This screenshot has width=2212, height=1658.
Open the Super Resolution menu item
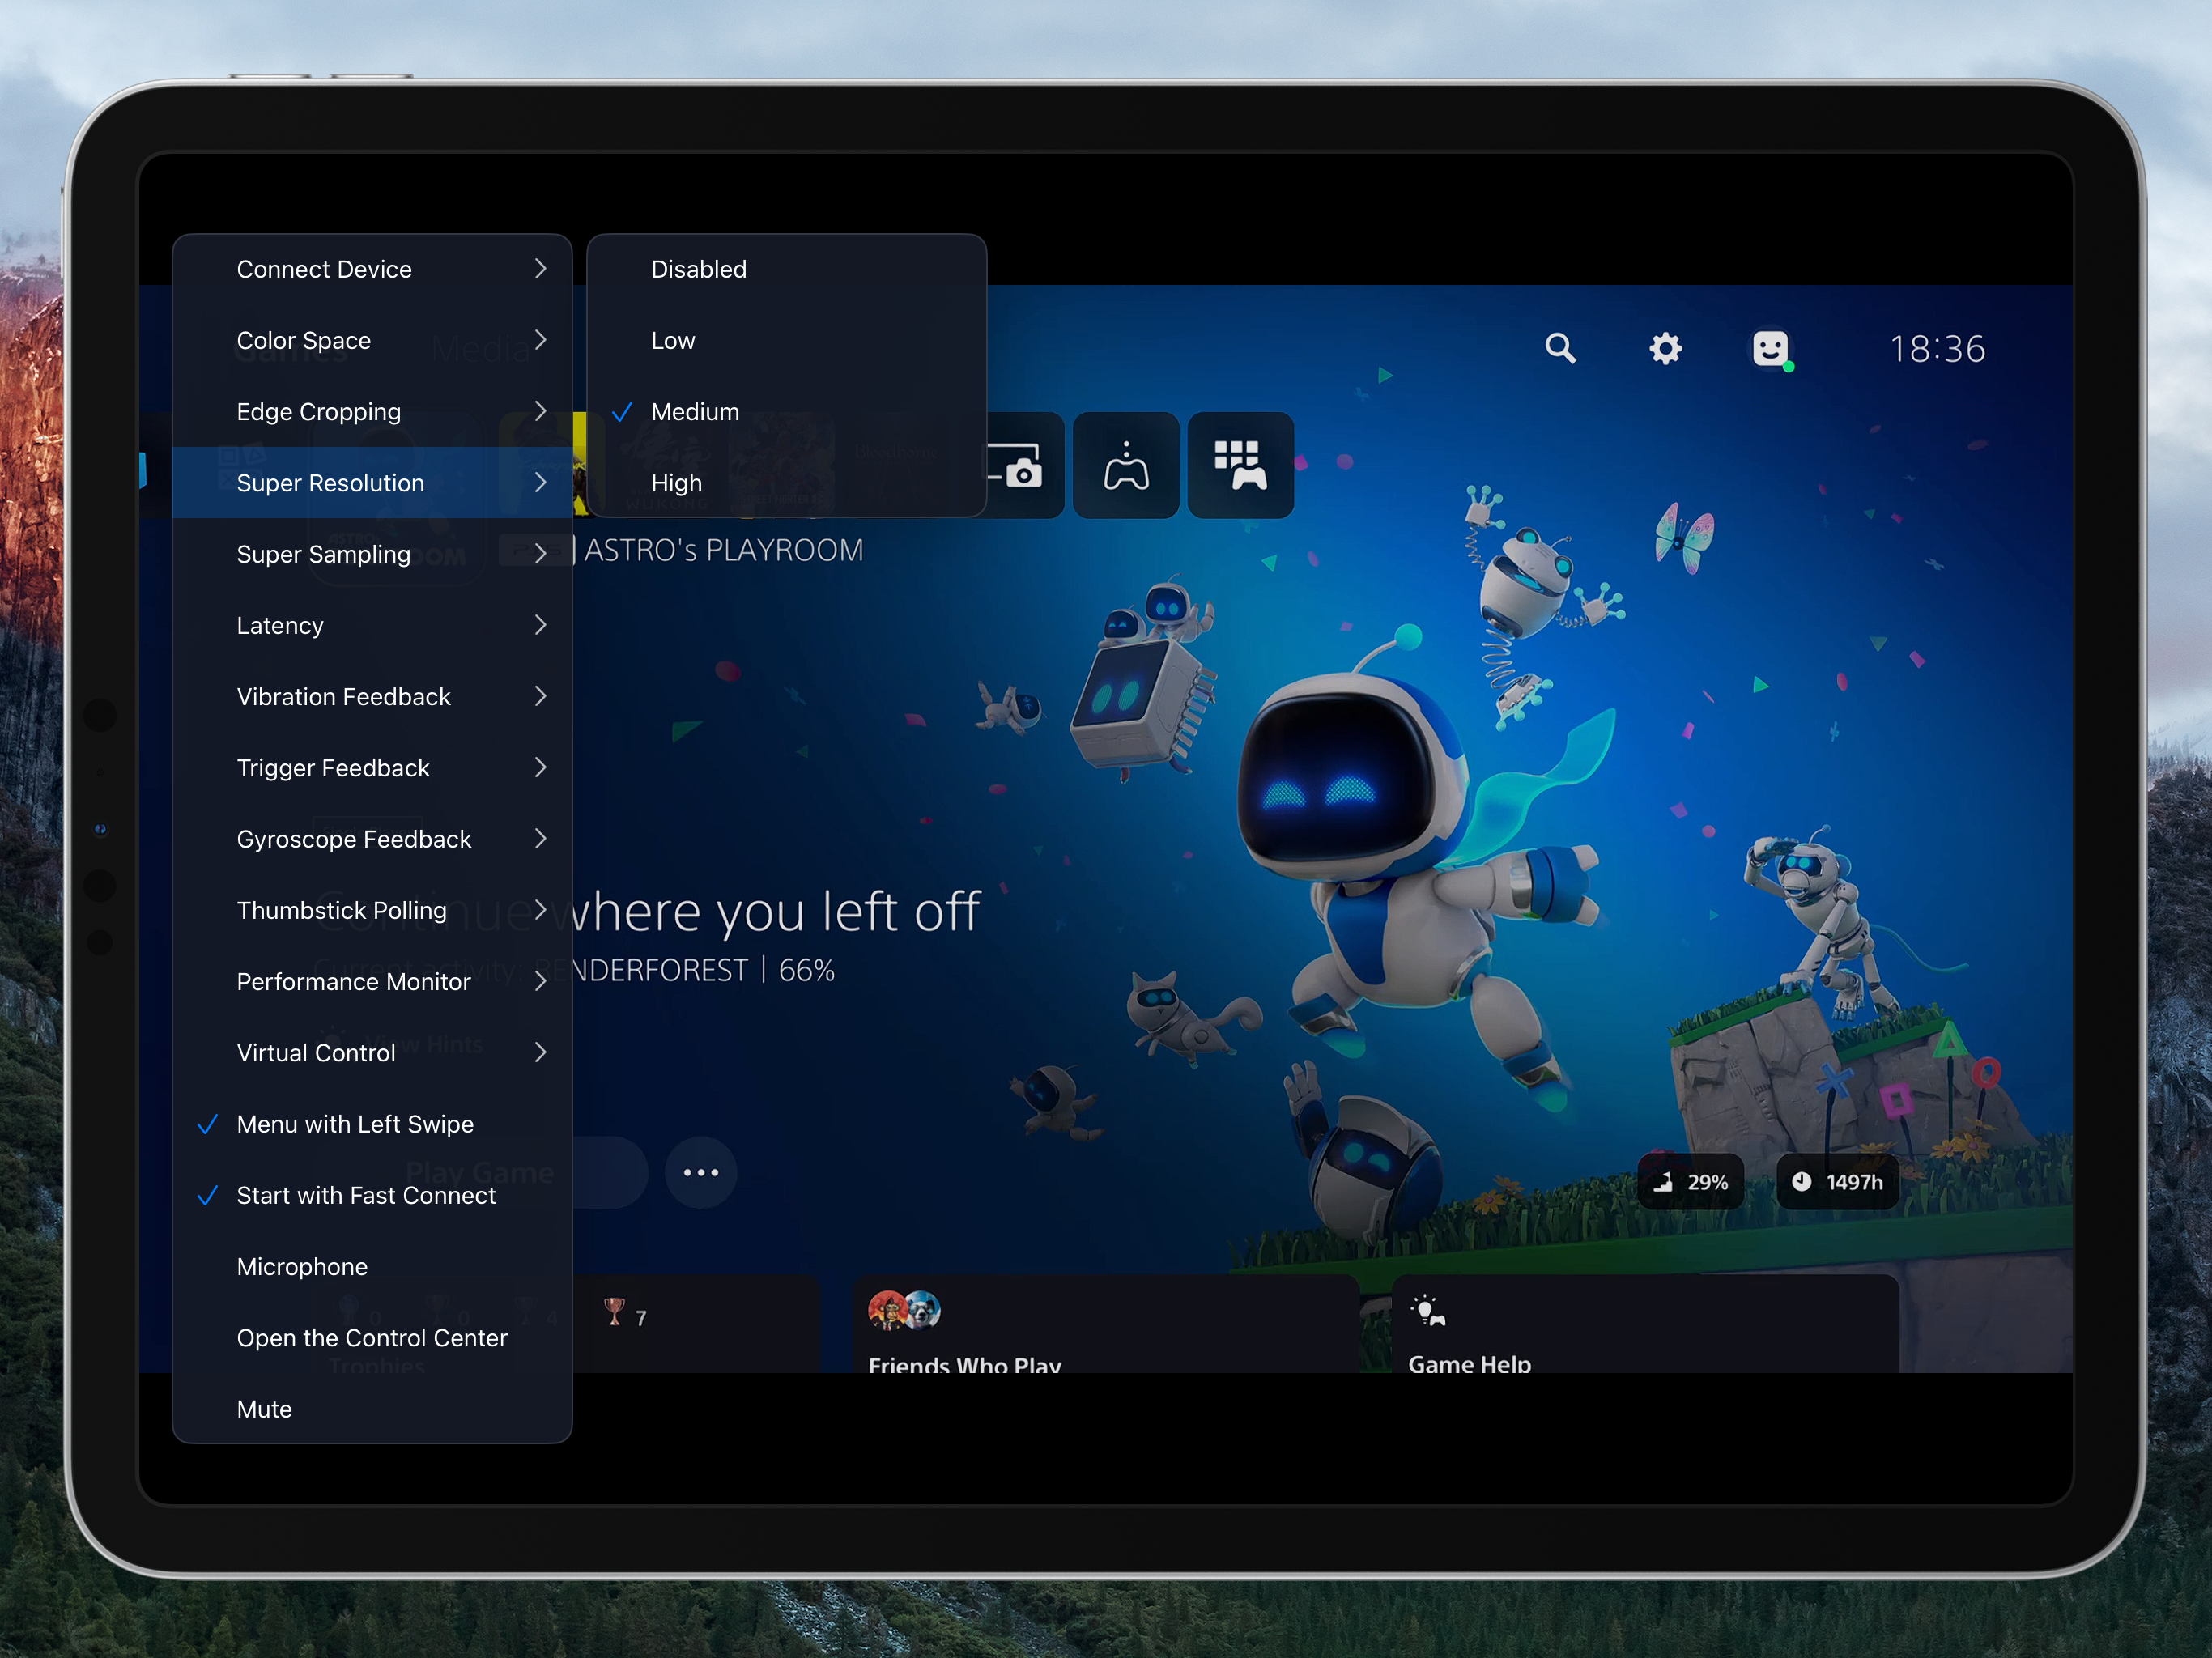372,482
